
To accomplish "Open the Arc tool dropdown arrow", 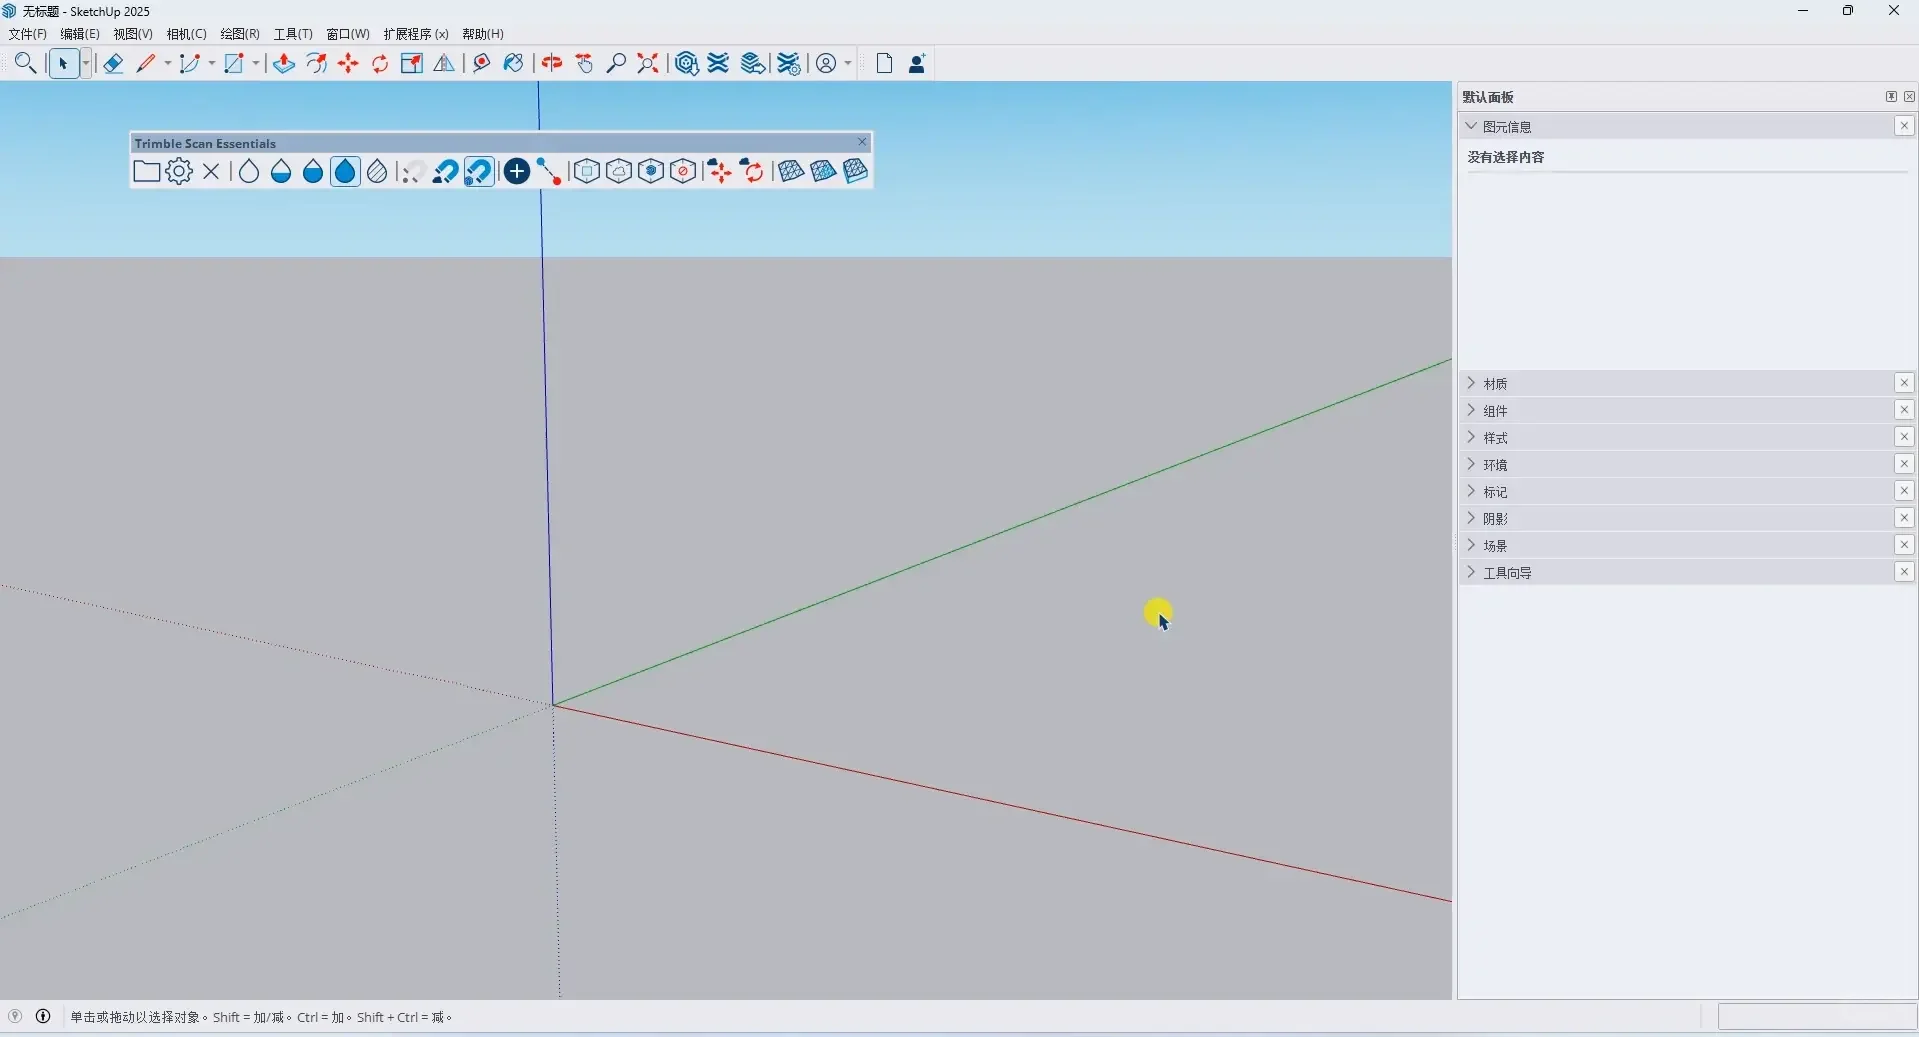I will pos(211,64).
